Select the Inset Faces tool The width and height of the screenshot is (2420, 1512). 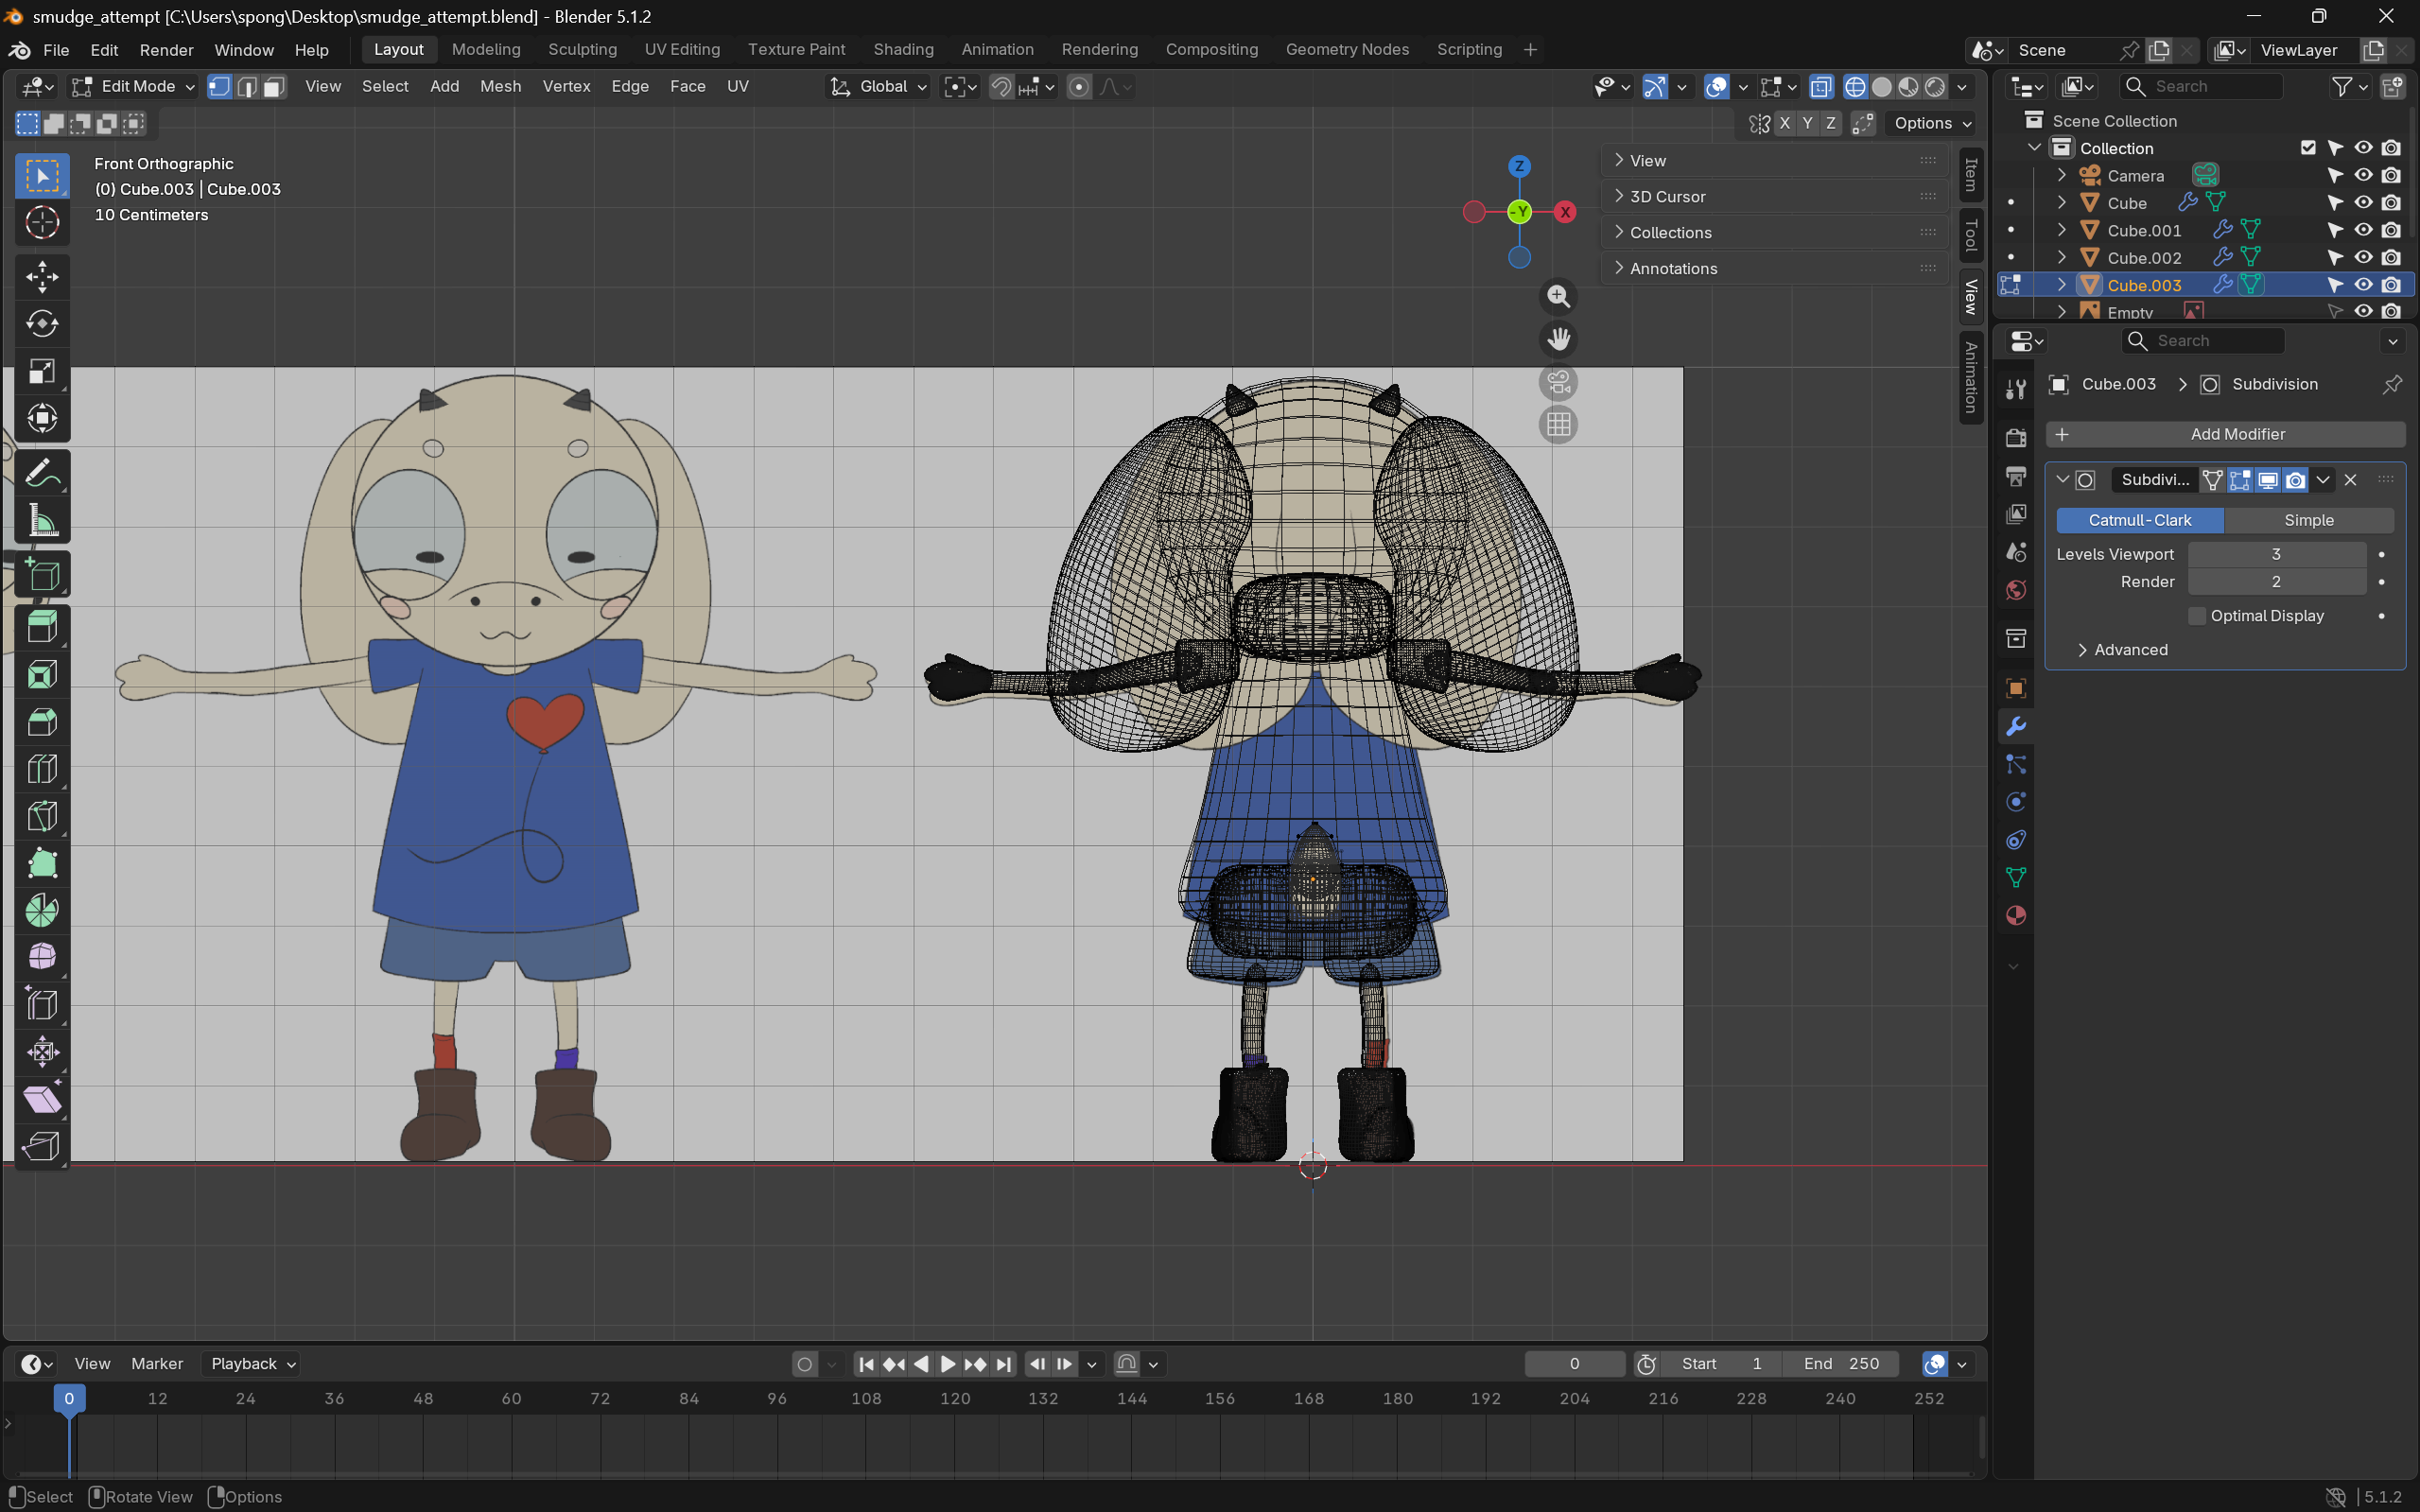tap(42, 675)
